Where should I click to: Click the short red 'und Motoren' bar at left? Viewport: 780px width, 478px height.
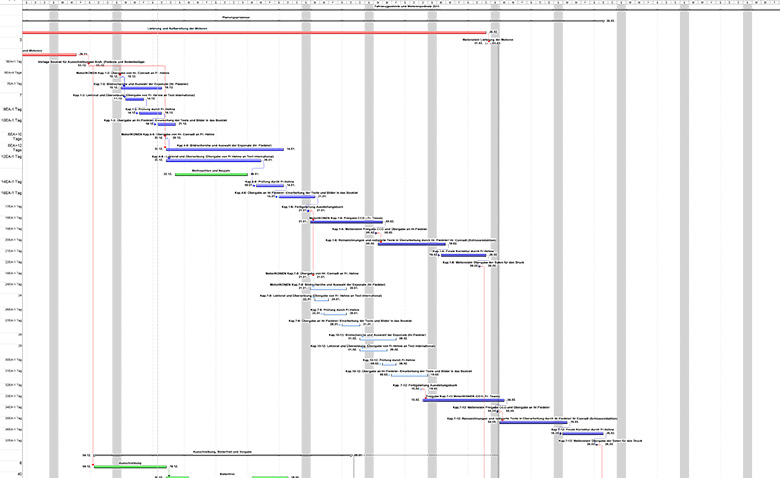click(49, 55)
